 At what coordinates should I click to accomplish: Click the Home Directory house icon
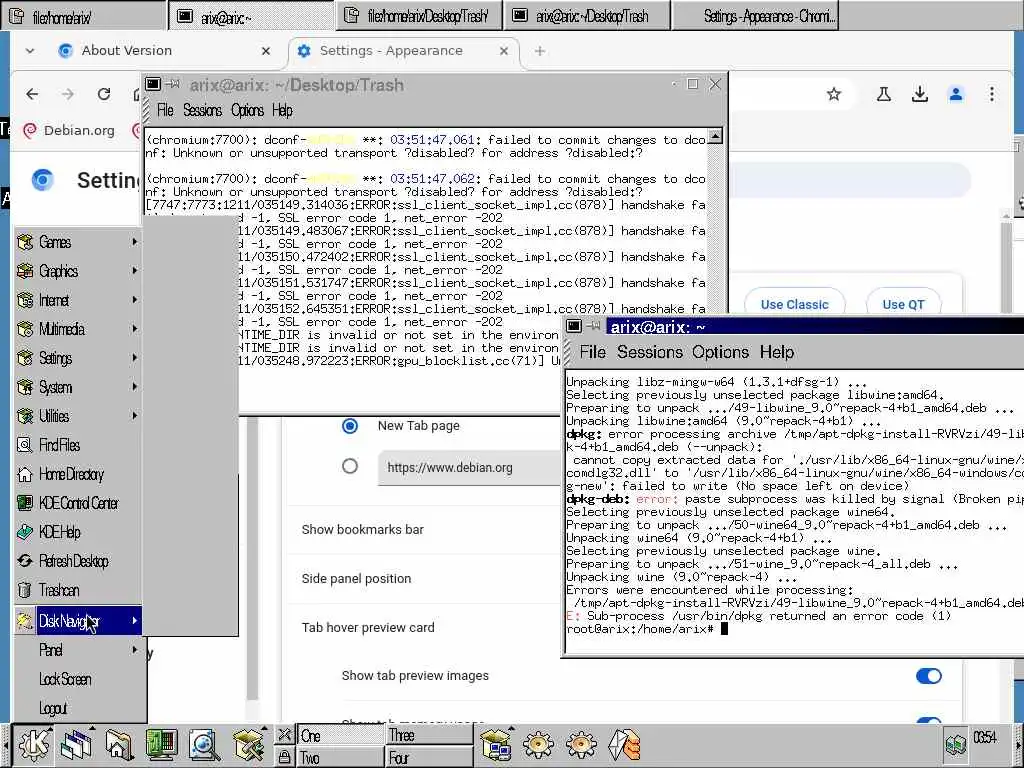(x=25, y=474)
